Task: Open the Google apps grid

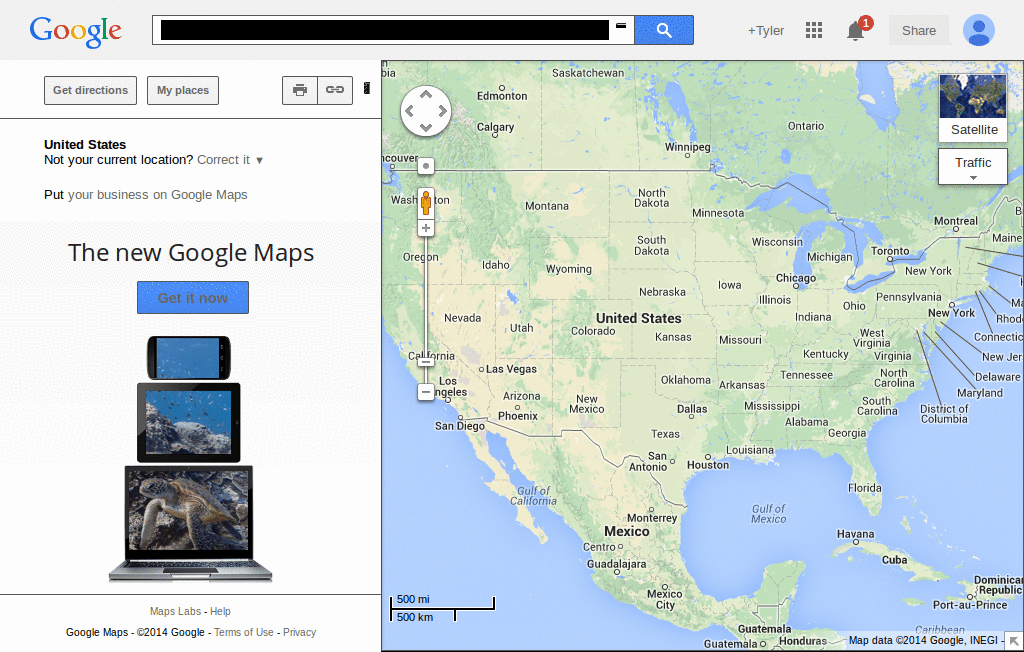Action: (814, 30)
